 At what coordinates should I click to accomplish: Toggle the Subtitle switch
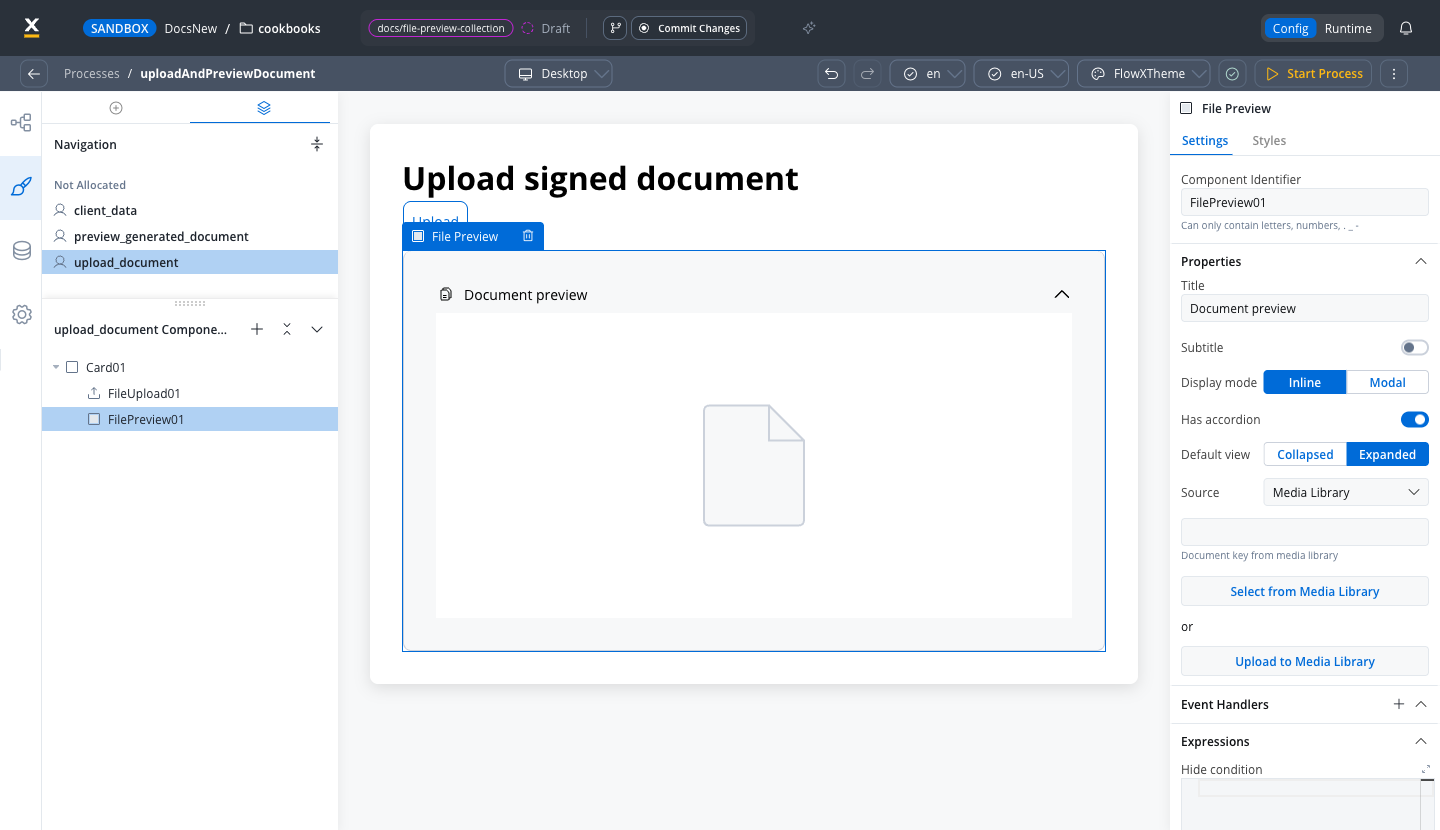pyautogui.click(x=1414, y=347)
